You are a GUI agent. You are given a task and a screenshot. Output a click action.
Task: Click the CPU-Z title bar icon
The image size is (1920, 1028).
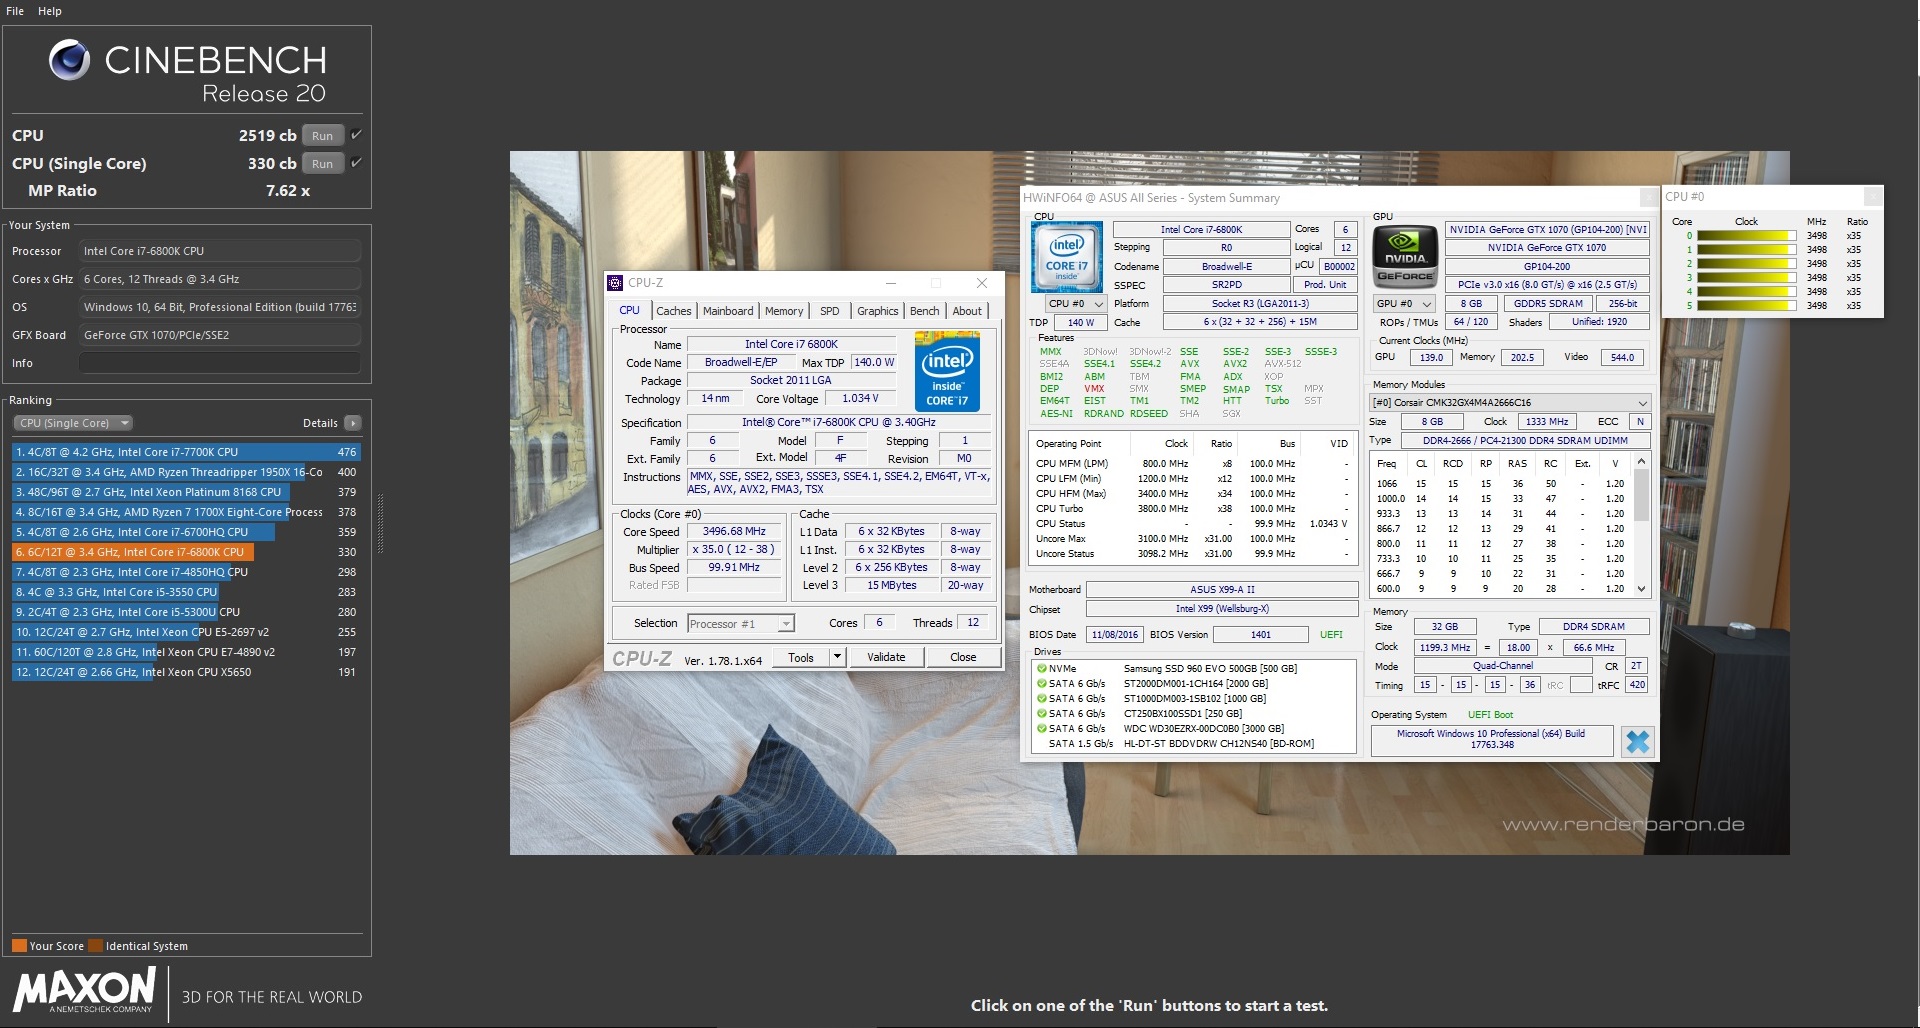[x=615, y=283]
